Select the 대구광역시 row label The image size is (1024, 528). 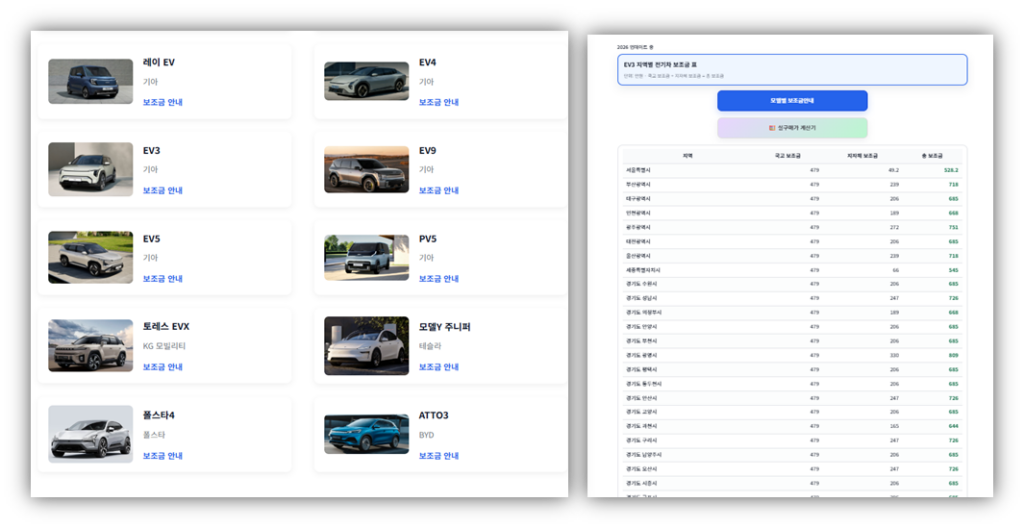pos(639,199)
